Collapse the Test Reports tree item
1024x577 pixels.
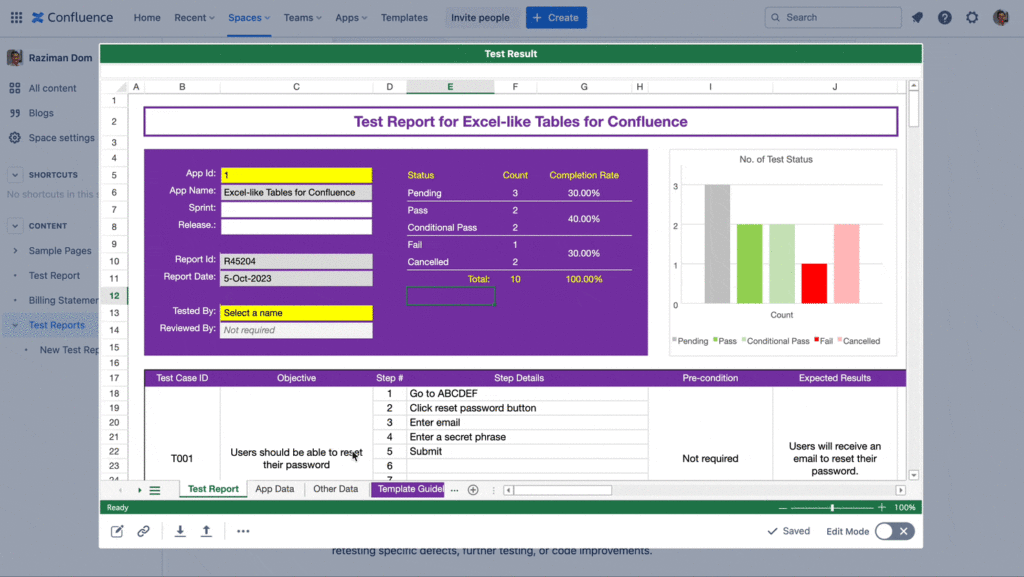tap(15, 325)
